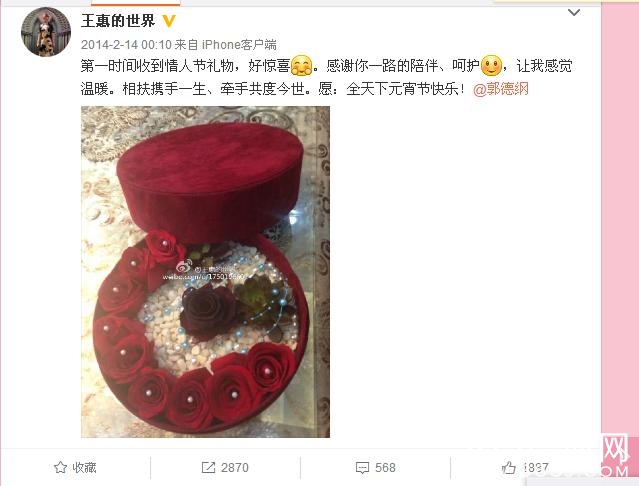Image resolution: width=639 pixels, height=486 pixels.
Task: Click the hugging emoji in the post
Action: click(x=302, y=66)
